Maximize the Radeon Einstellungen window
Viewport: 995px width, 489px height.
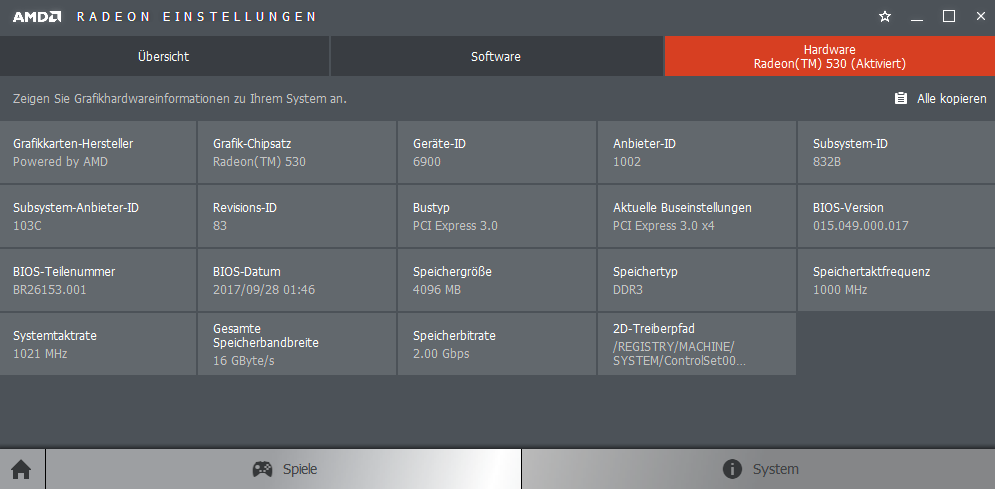click(x=949, y=16)
